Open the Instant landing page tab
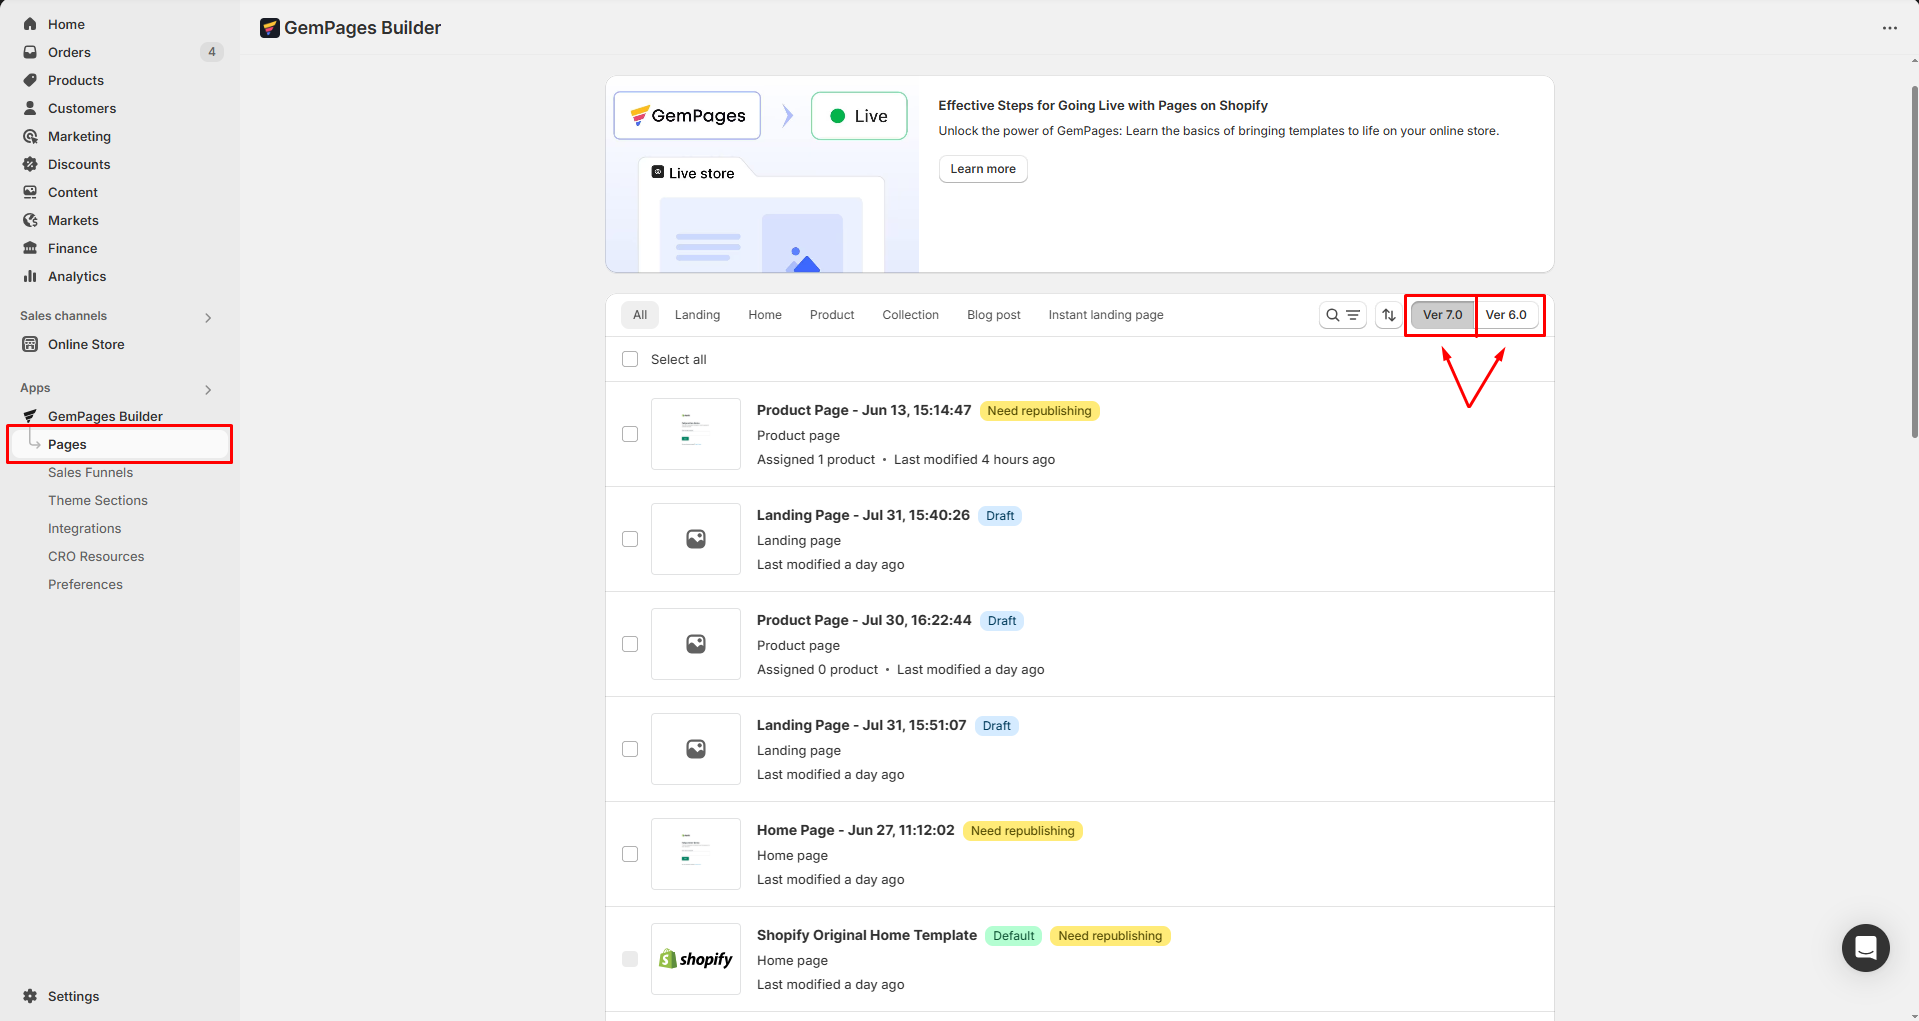This screenshot has width=1919, height=1021. tap(1105, 315)
